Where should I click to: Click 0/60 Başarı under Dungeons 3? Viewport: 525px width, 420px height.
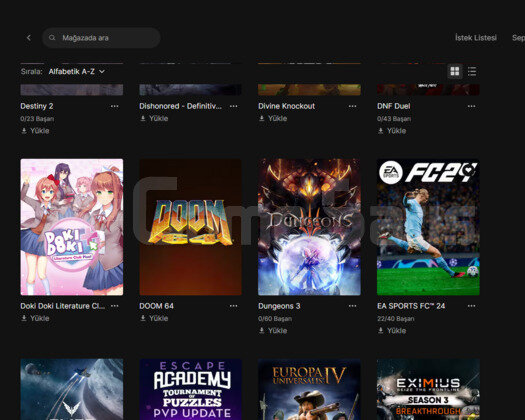click(x=275, y=319)
